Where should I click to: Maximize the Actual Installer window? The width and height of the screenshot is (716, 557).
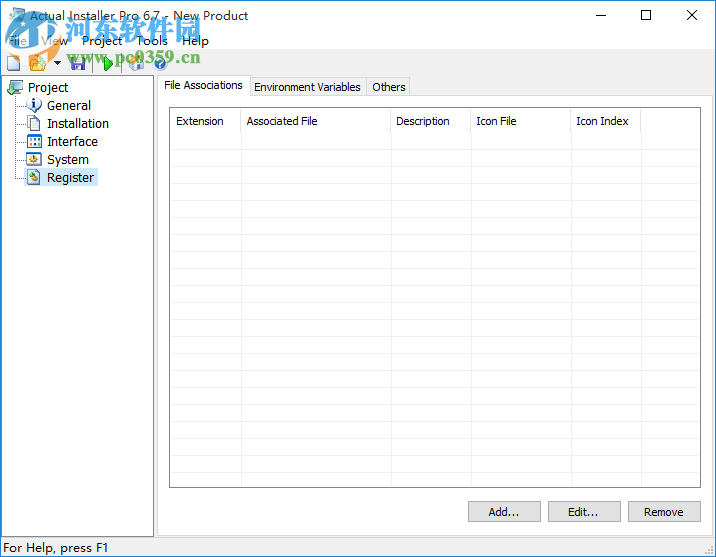click(x=646, y=16)
